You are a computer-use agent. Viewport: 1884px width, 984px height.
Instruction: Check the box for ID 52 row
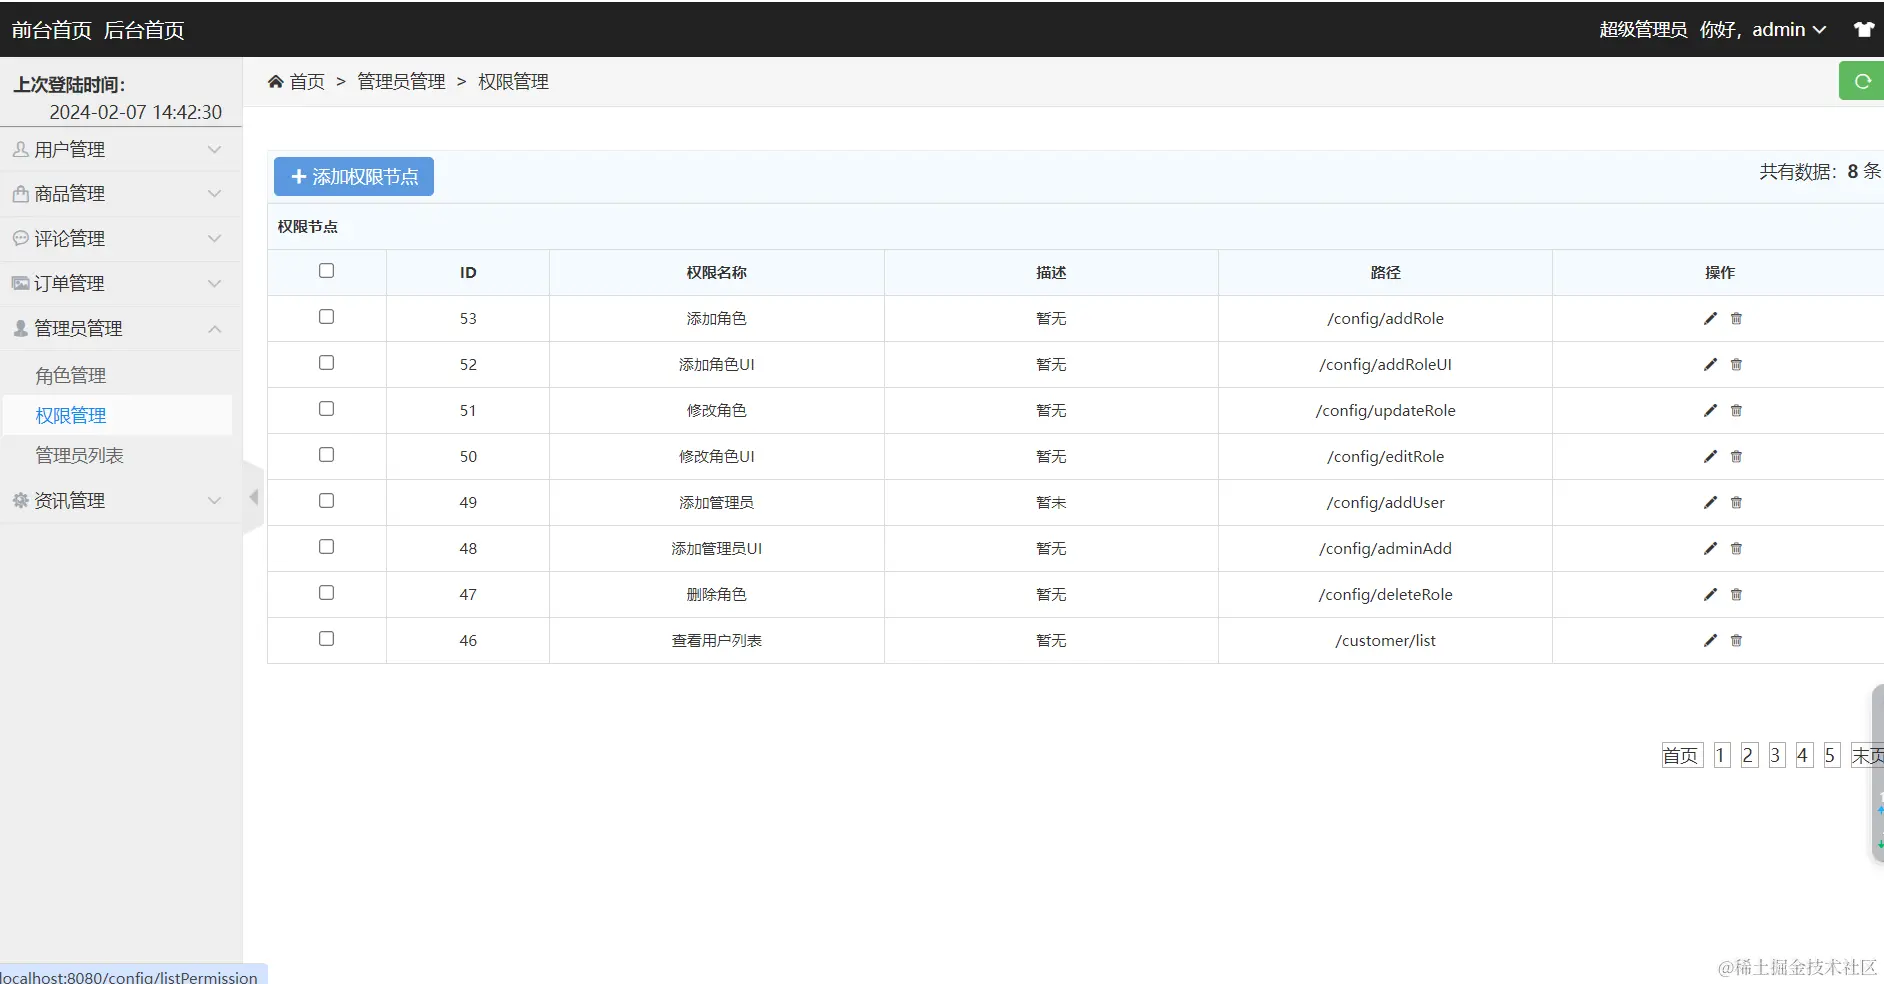point(326,363)
